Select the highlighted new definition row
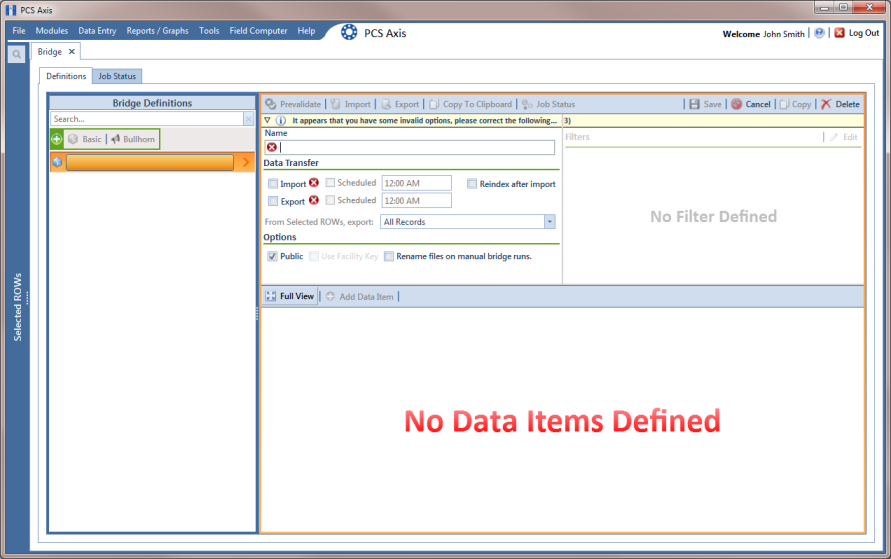Image resolution: width=891 pixels, height=559 pixels. (x=150, y=162)
